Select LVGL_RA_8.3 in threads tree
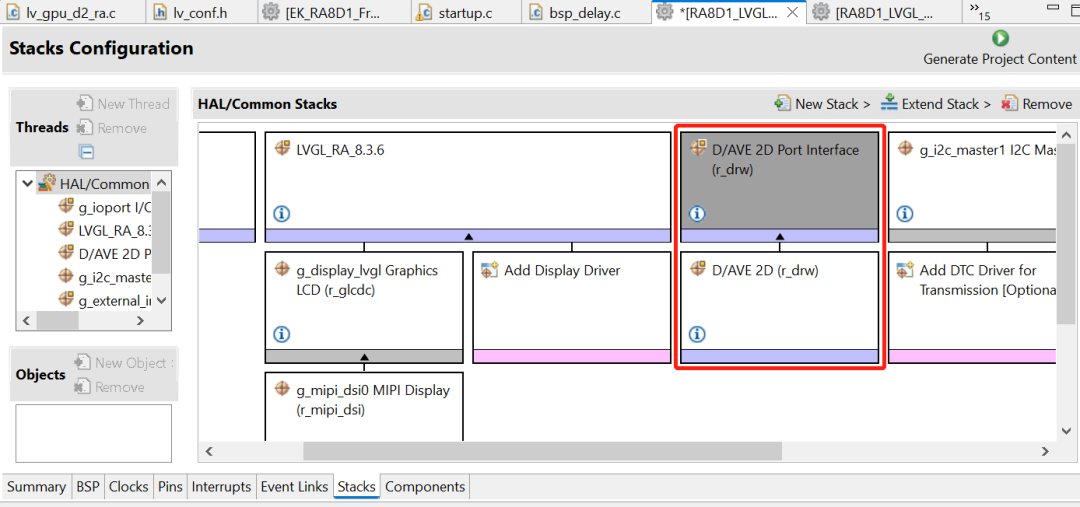Viewport: 1080px width, 507px height. [x=105, y=229]
